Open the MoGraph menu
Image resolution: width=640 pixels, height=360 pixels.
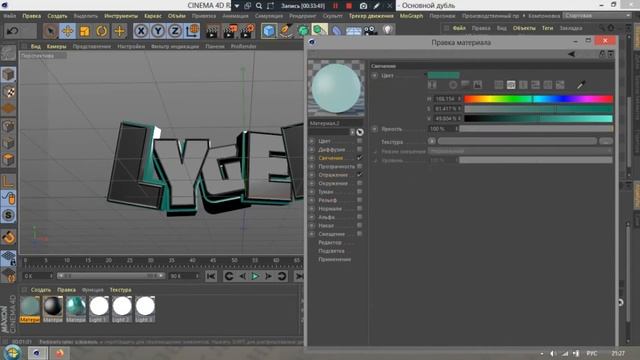[411, 16]
